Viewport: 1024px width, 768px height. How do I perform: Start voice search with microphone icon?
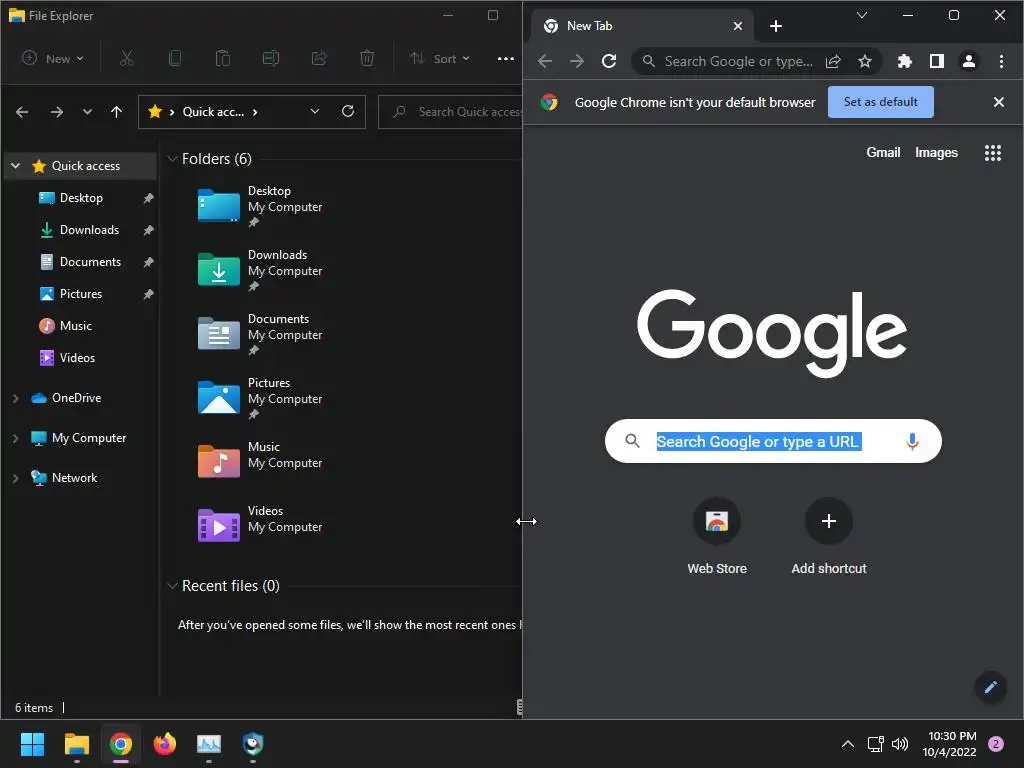[x=912, y=441]
